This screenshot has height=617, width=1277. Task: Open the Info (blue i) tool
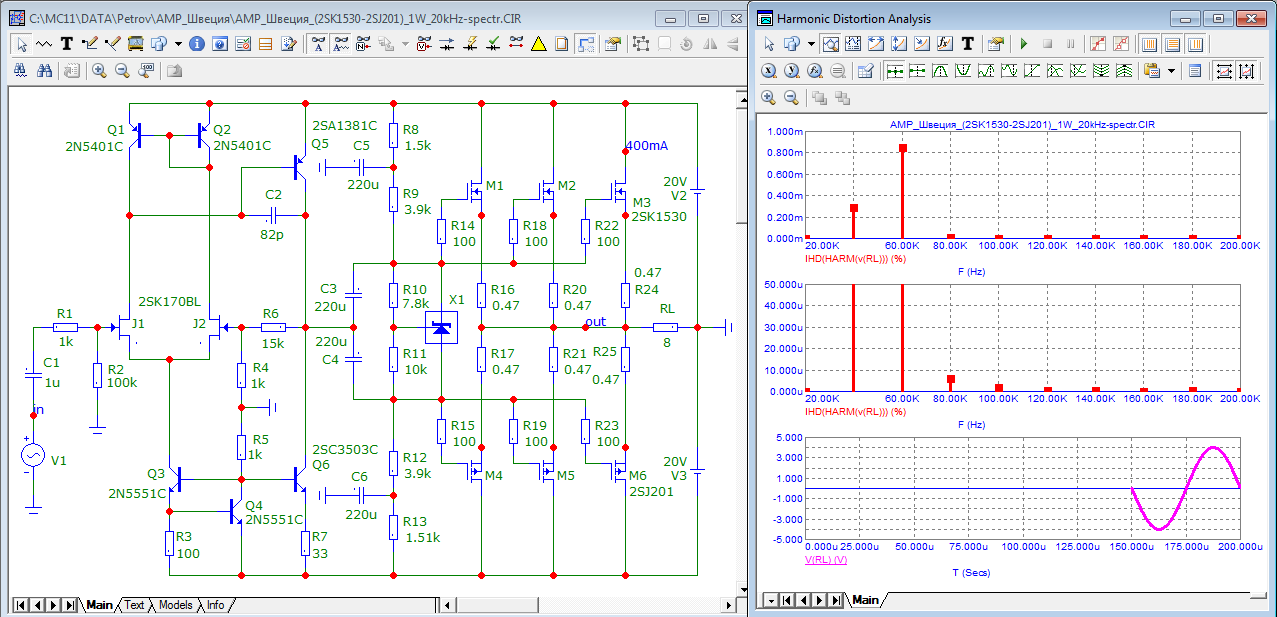click(x=196, y=44)
